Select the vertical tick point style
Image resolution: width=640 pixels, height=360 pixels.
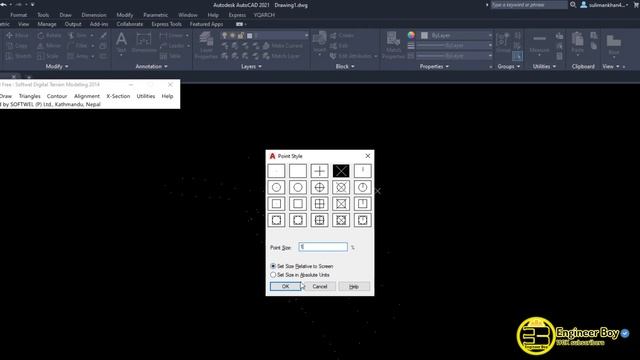(362, 171)
